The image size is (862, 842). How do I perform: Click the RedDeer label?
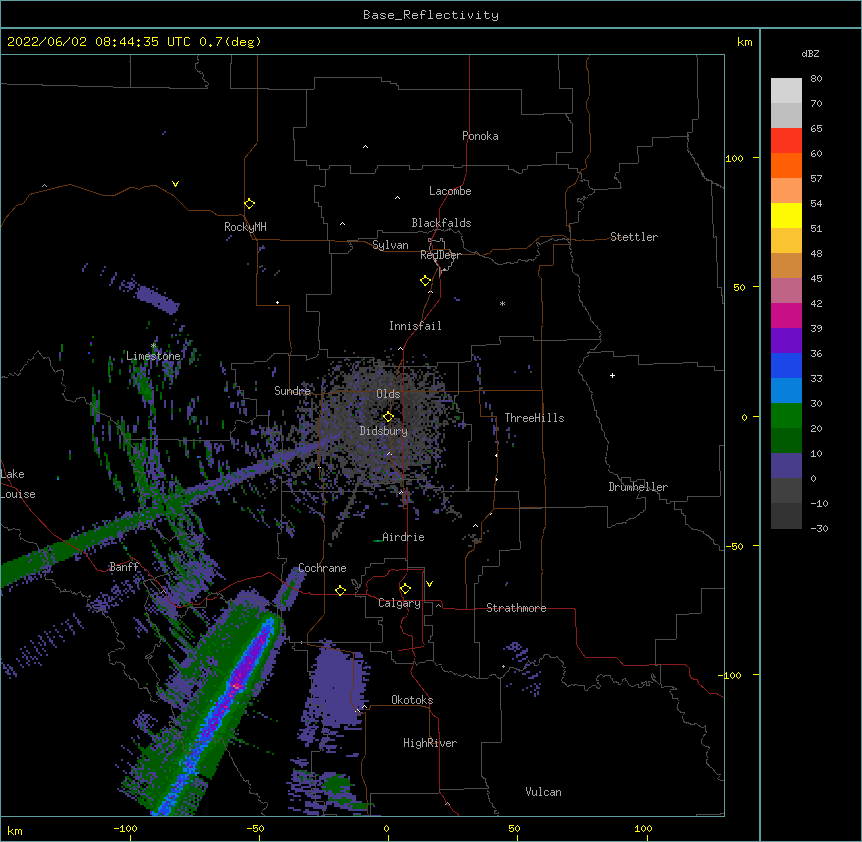click(x=440, y=255)
